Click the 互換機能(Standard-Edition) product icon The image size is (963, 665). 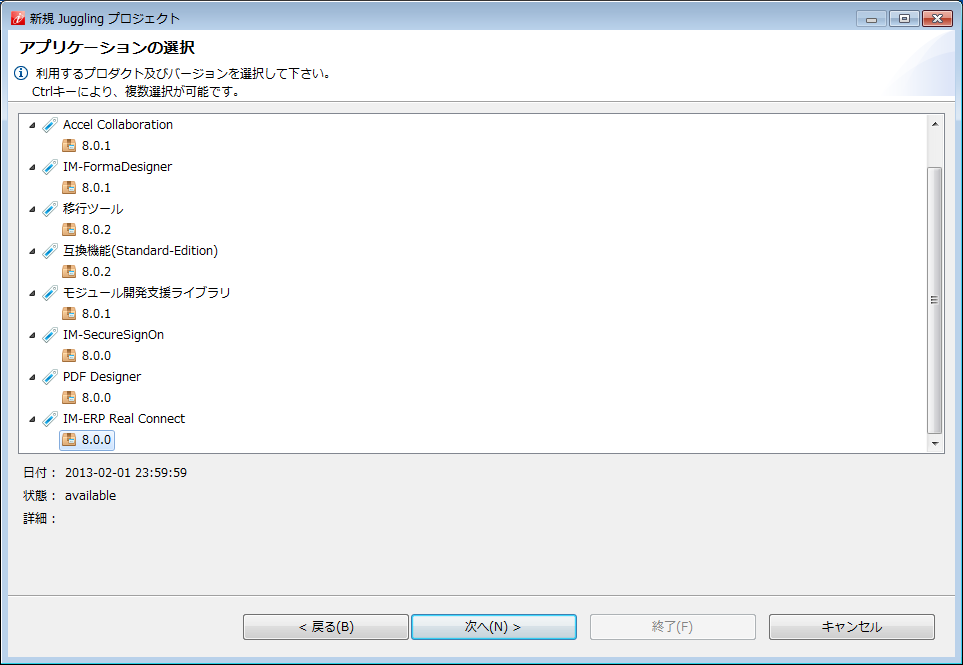(50, 251)
